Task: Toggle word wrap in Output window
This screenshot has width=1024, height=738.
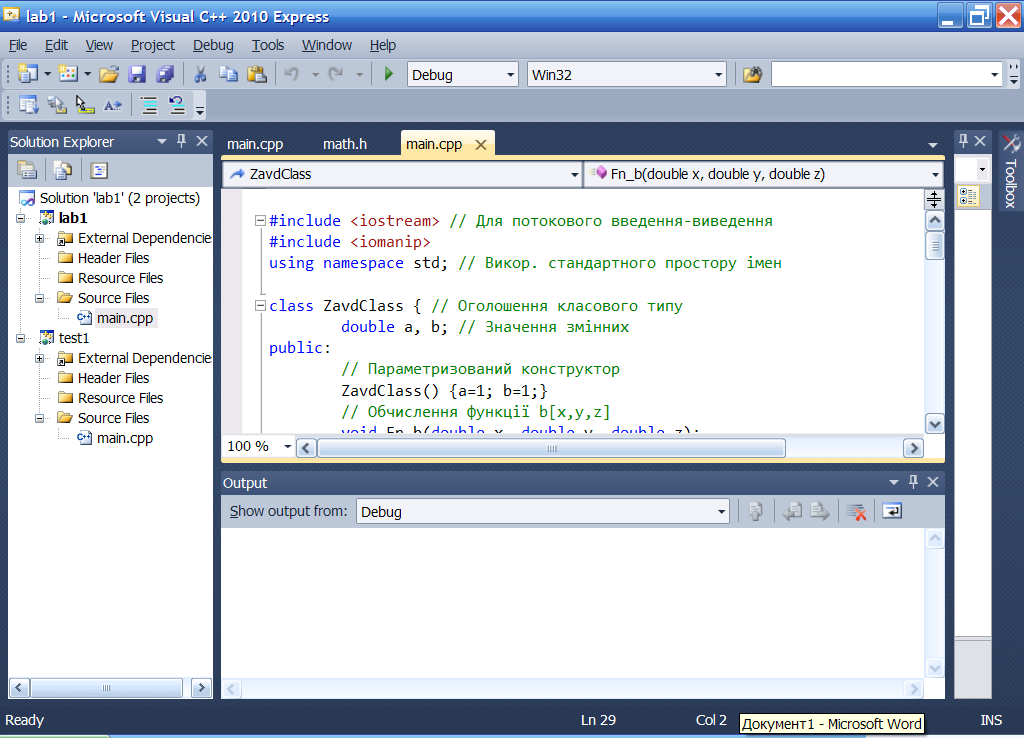Action: (x=892, y=511)
